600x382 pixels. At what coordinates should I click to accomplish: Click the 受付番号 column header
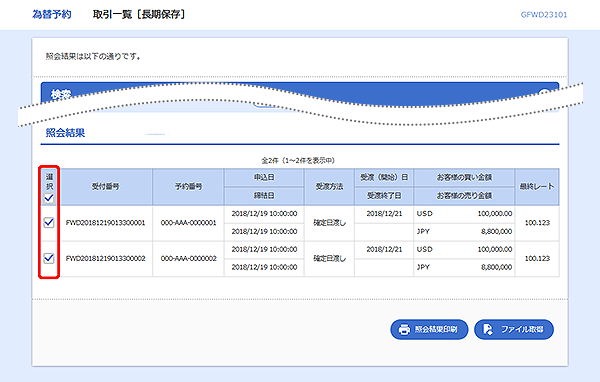106,187
